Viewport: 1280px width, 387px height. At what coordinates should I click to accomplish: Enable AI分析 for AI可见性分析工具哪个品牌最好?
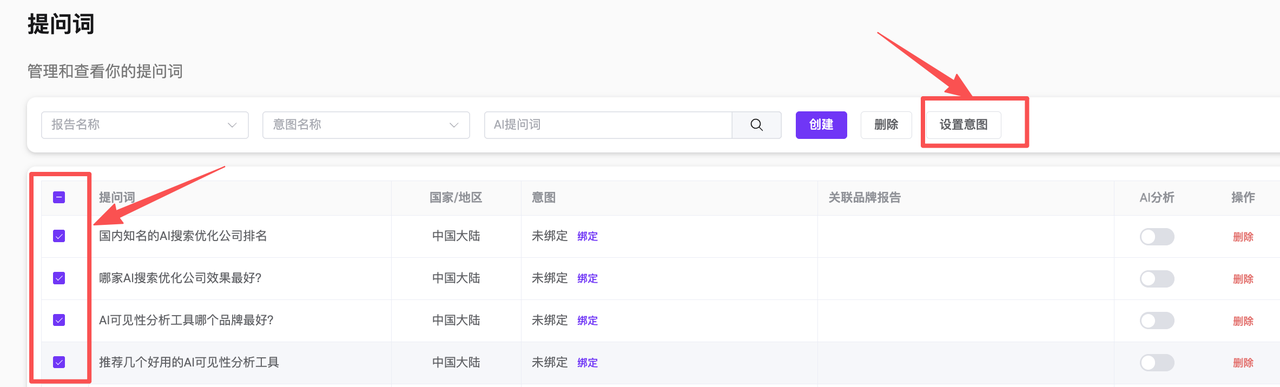point(1157,321)
